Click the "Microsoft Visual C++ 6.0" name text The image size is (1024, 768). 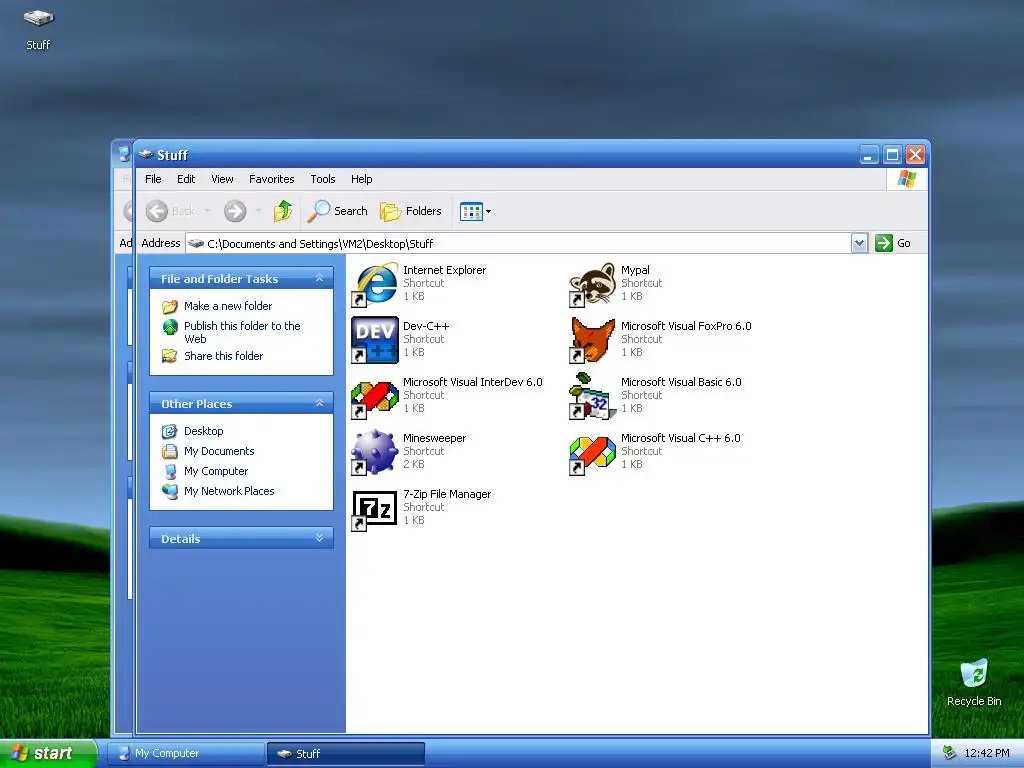point(680,438)
